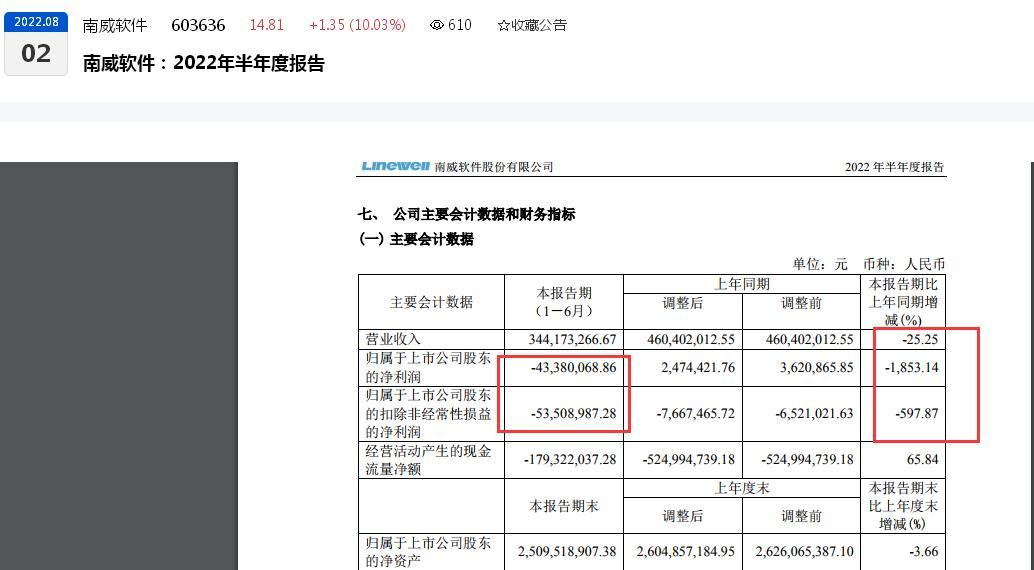Click value 2,604,857,184.95
The height and width of the screenshot is (570, 1034).
686,552
